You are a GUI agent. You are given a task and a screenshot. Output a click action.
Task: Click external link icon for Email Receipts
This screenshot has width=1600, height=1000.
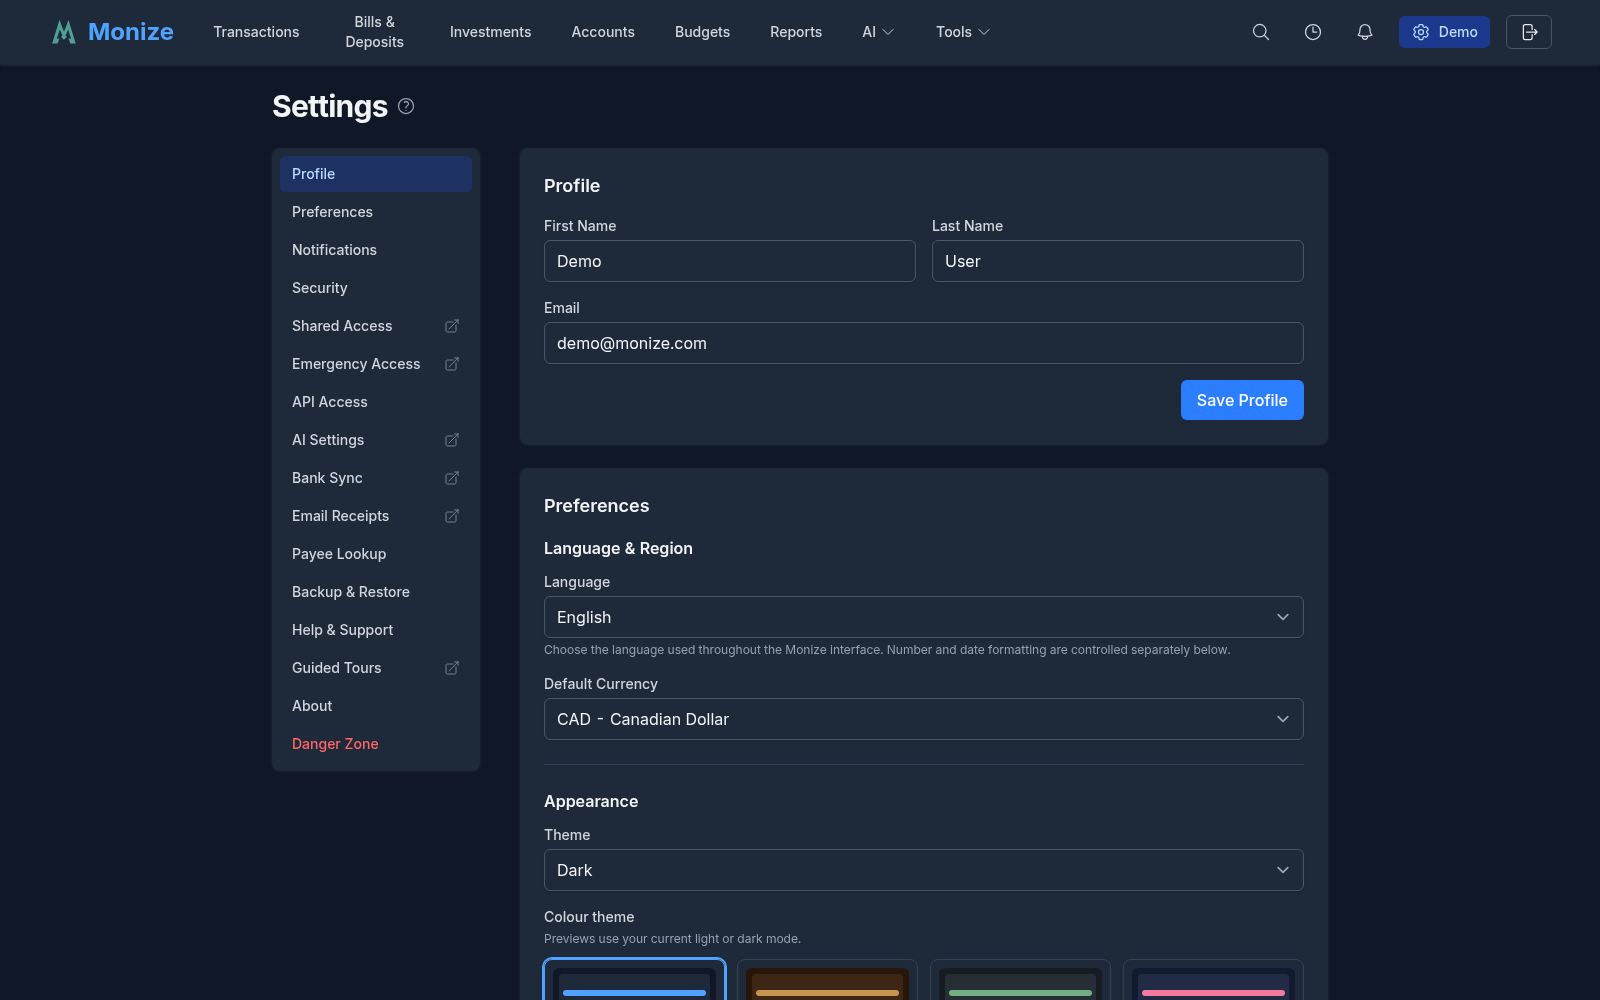(x=452, y=516)
